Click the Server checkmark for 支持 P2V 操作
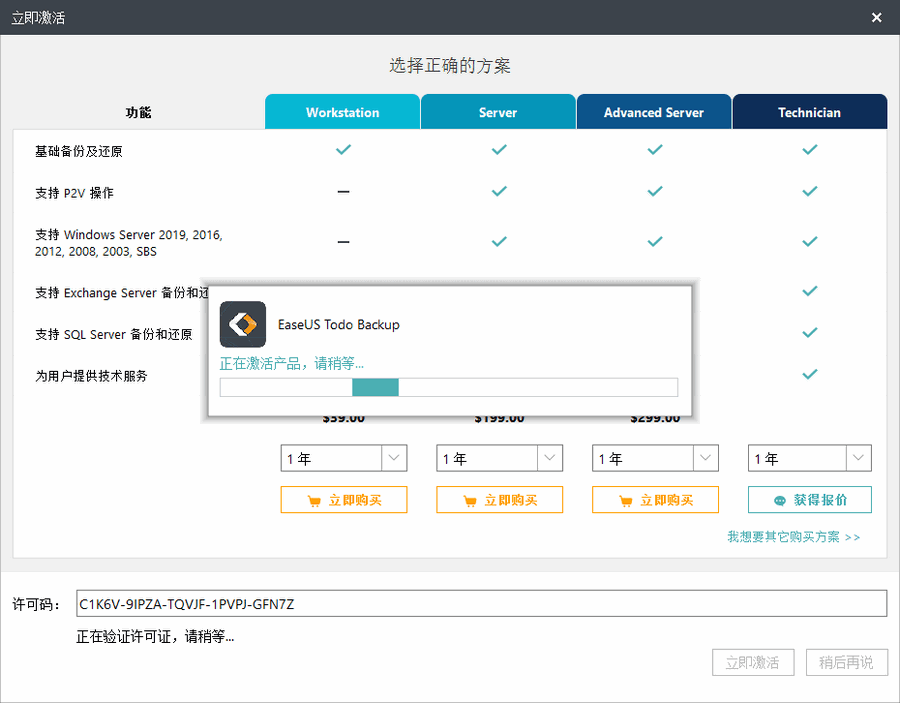This screenshot has height=703, width=900. coord(499,191)
